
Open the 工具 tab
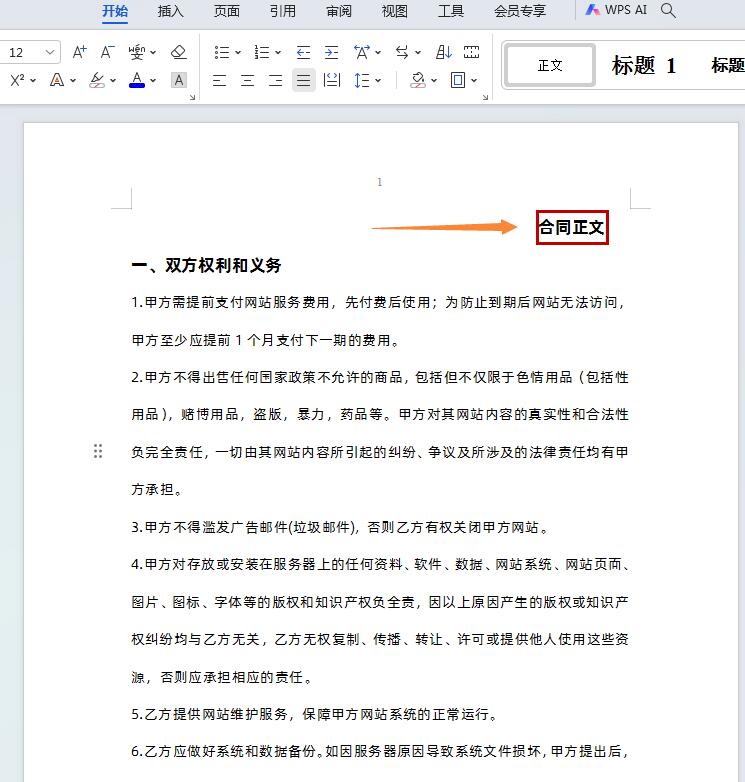pyautogui.click(x=451, y=11)
